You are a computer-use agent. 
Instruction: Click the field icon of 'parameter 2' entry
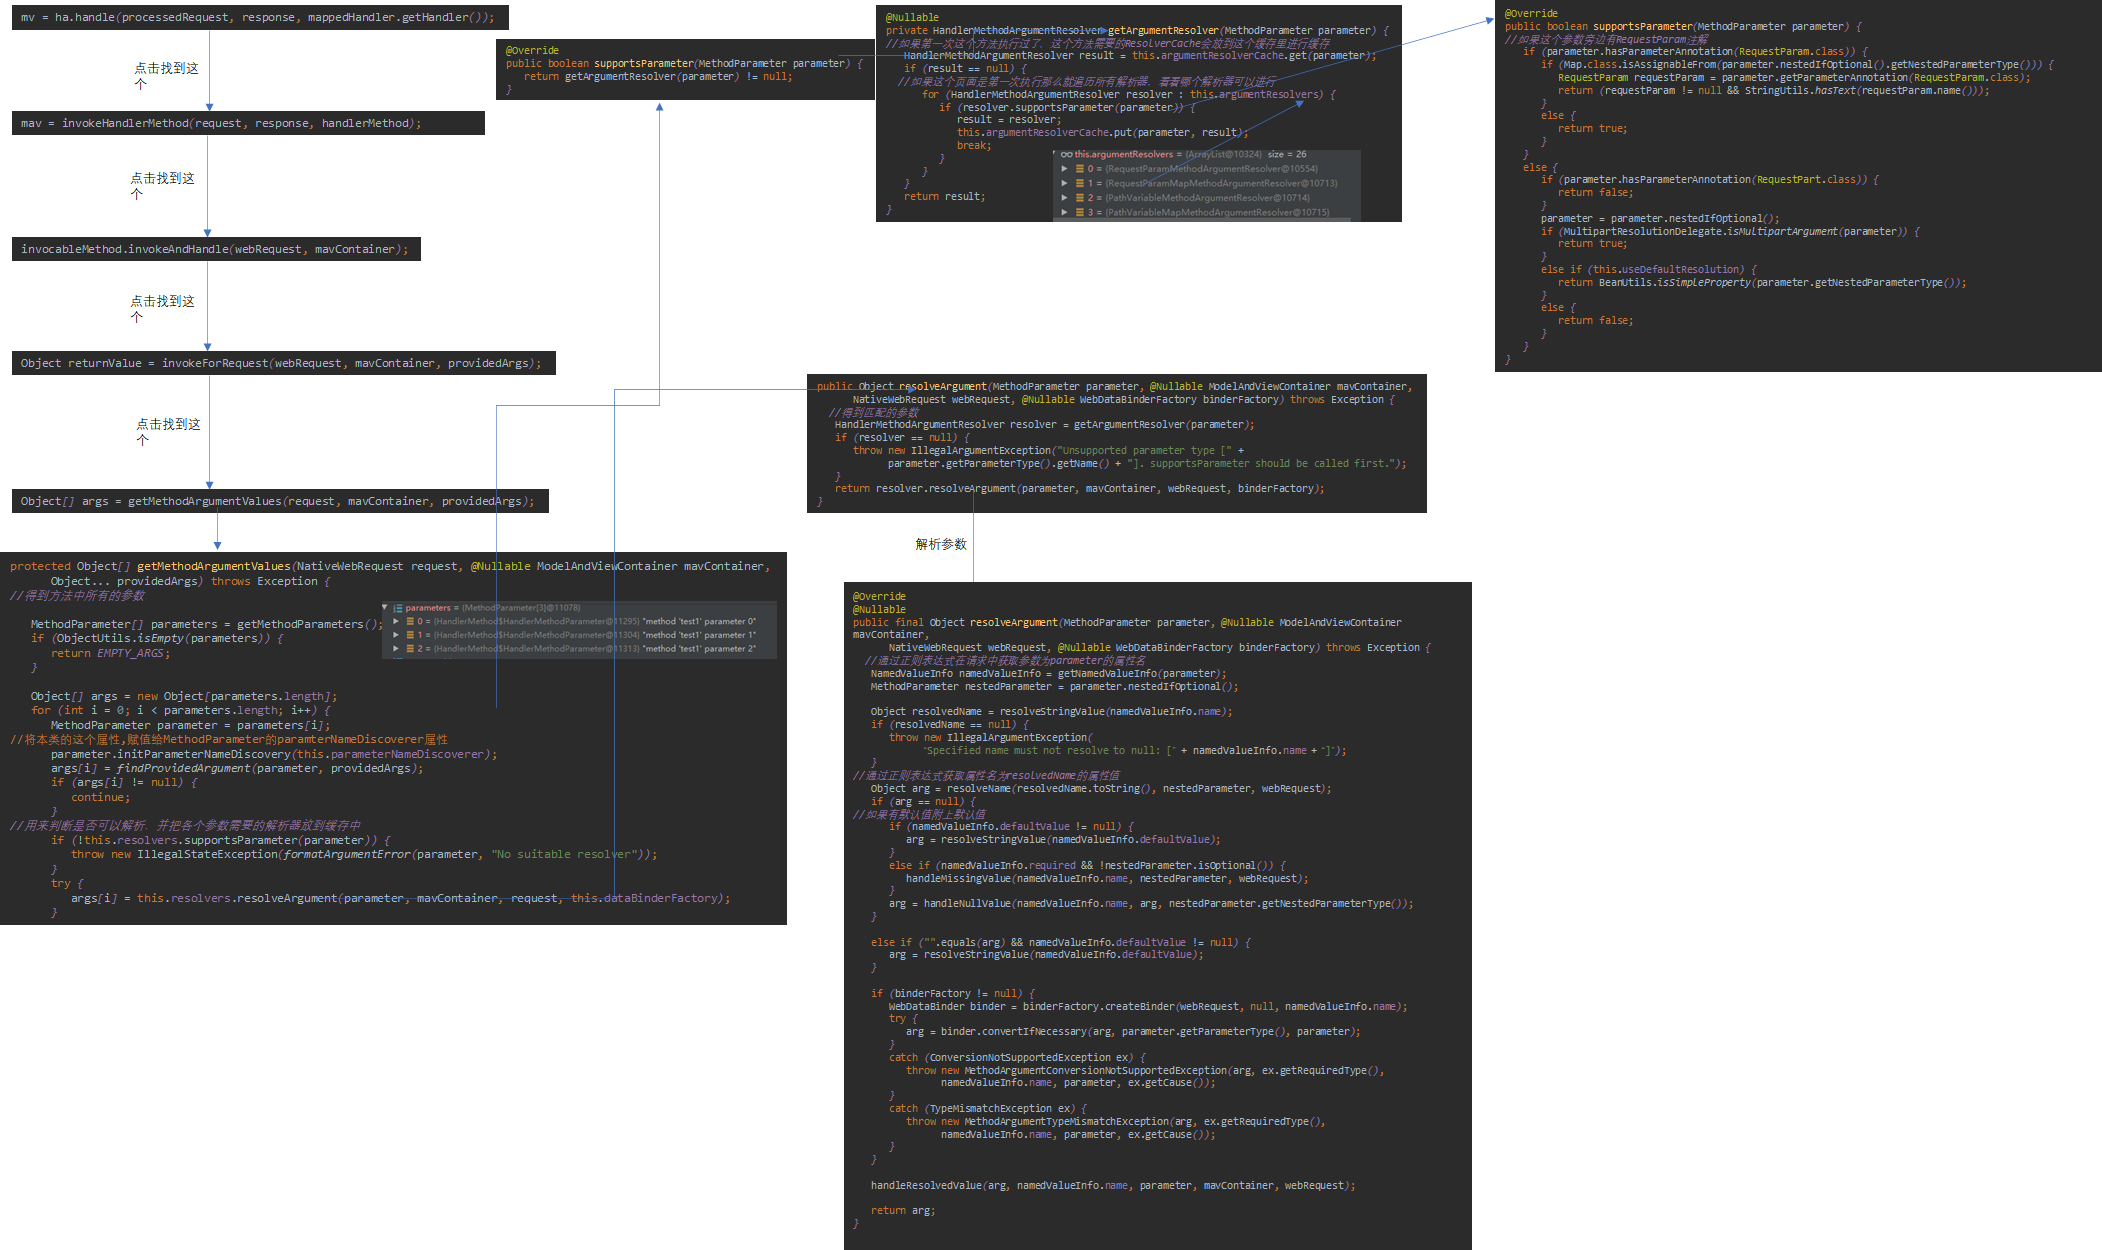[409, 649]
